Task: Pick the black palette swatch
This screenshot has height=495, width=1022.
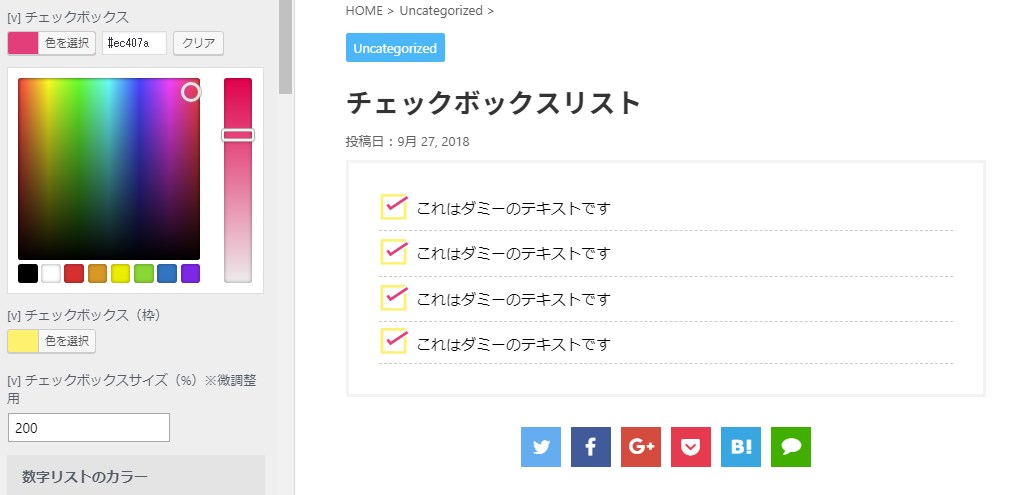Action: pyautogui.click(x=28, y=274)
